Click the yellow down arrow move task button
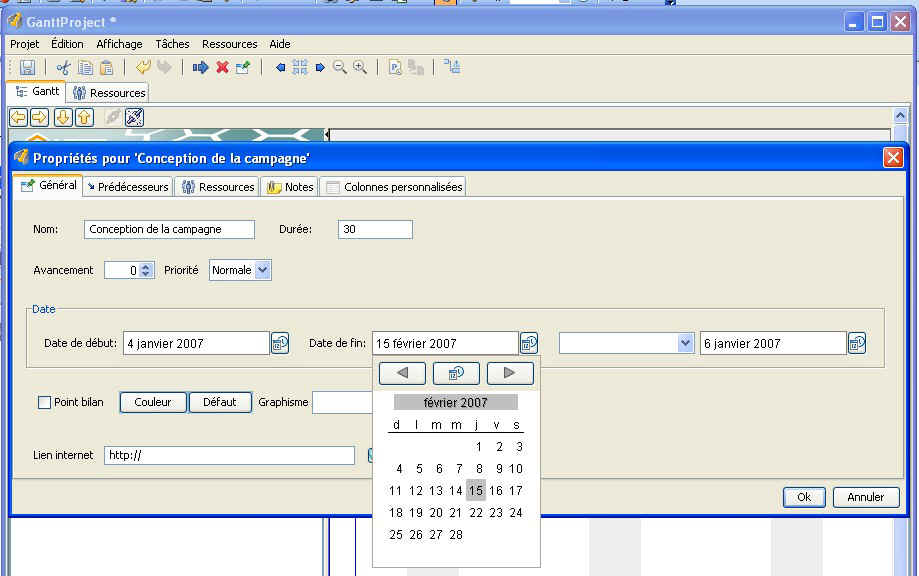919x576 pixels. point(63,118)
